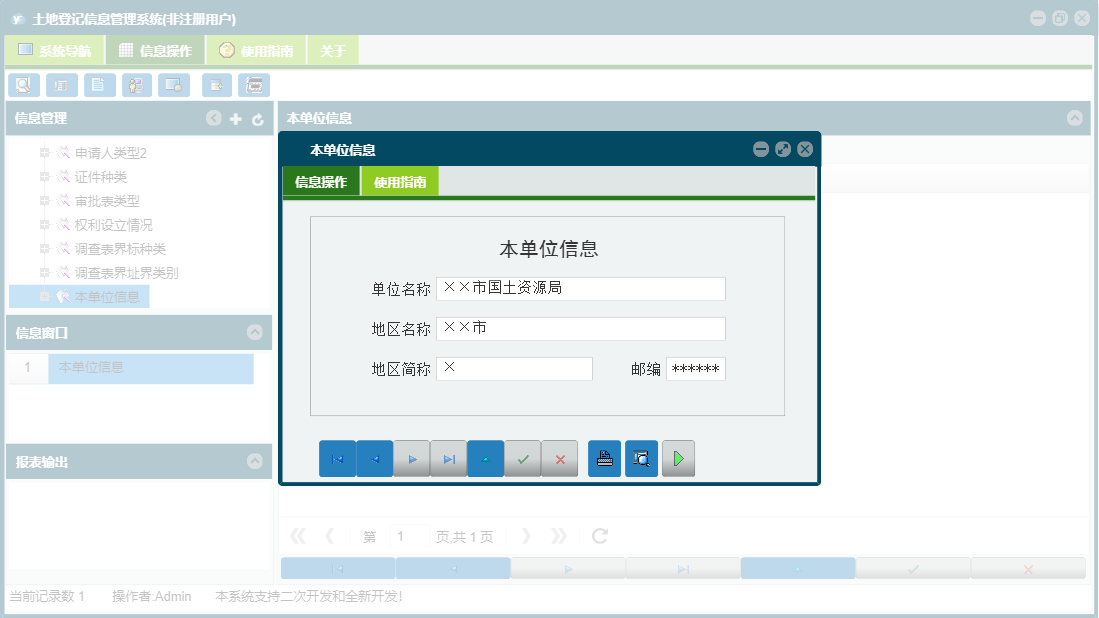Cancel changes with the red X button
This screenshot has height=618, width=1099.
pyautogui.click(x=559, y=459)
